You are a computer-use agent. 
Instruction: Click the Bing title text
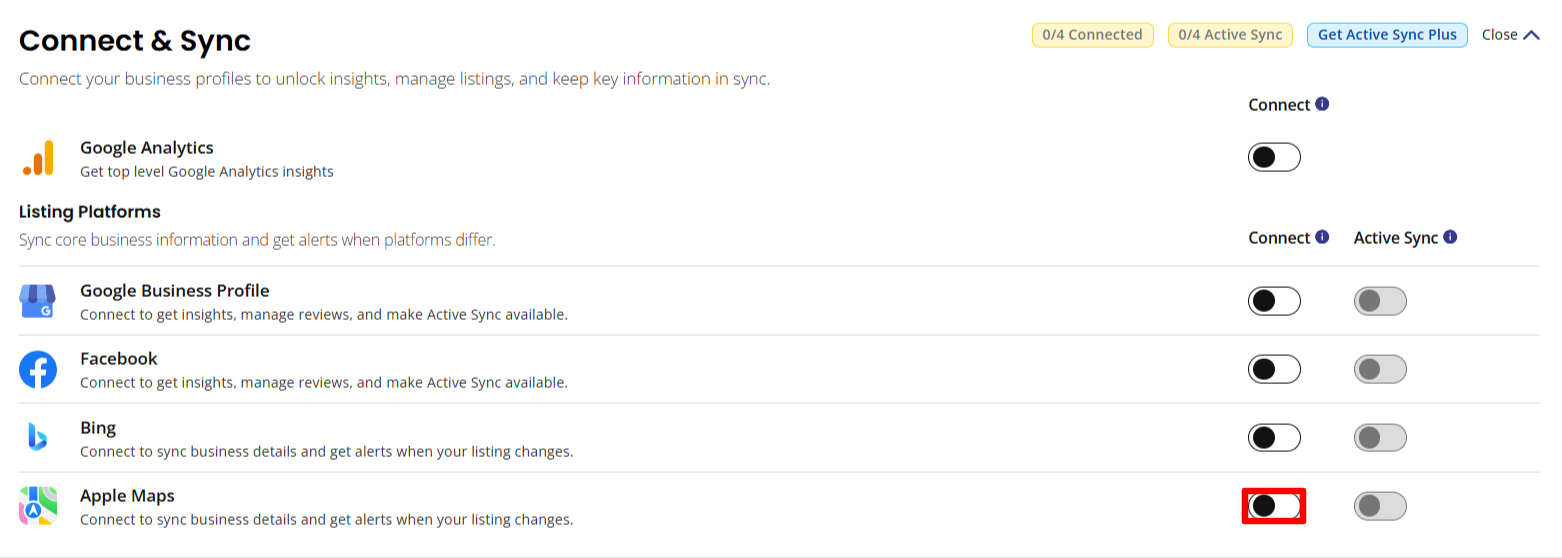click(x=98, y=428)
